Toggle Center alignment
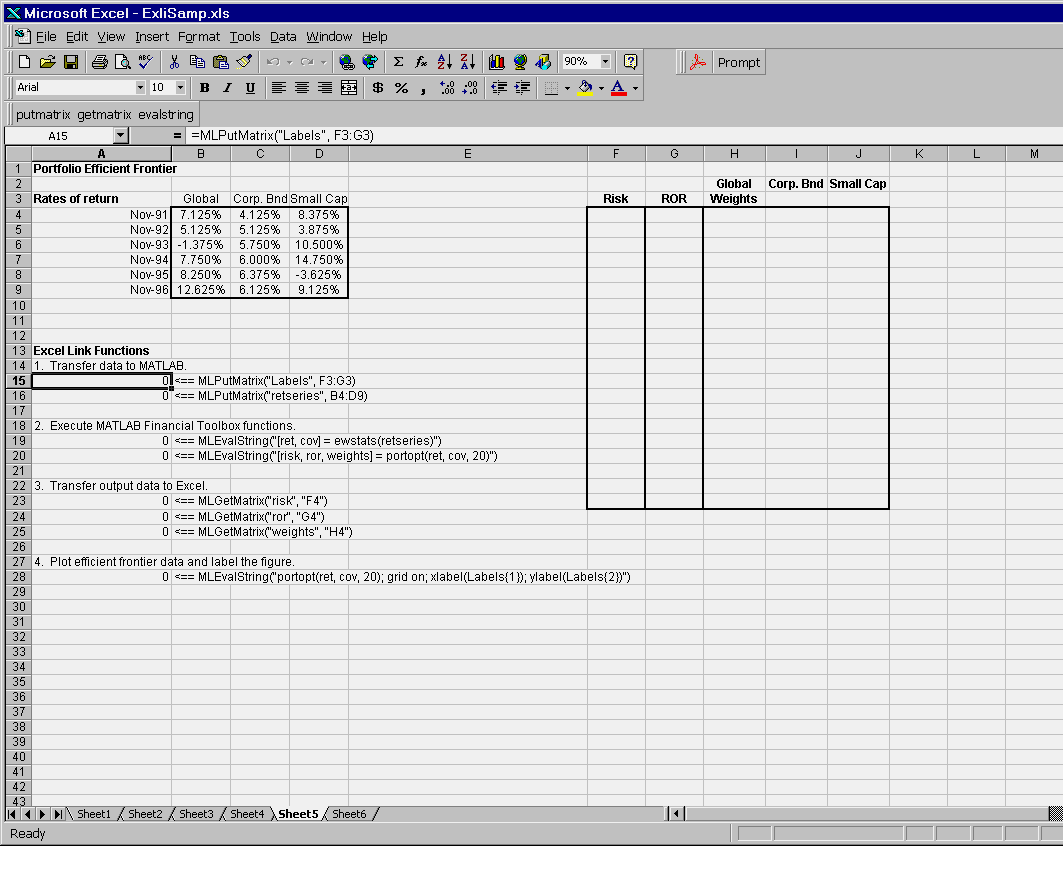Image resolution: width=1064 pixels, height=872 pixels. coord(302,88)
